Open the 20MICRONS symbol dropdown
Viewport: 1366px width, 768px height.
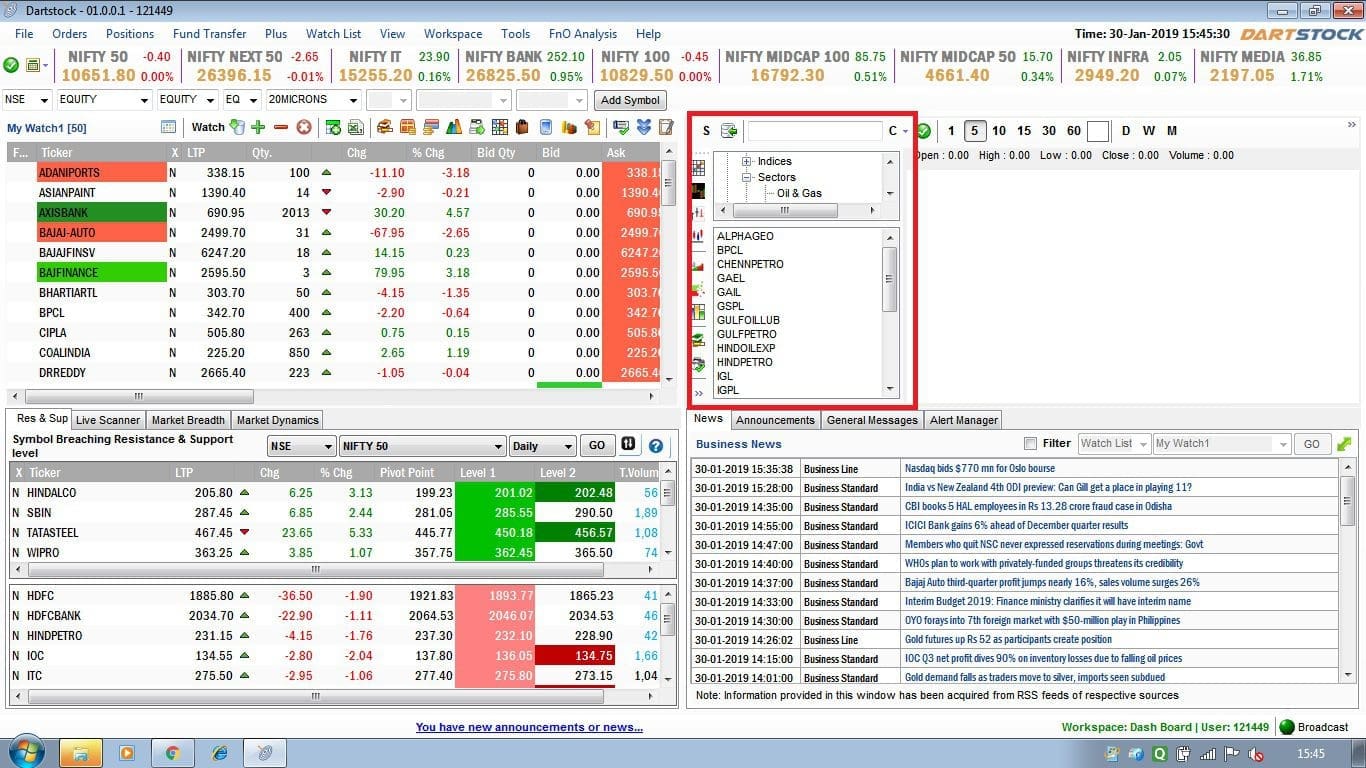pyautogui.click(x=314, y=100)
